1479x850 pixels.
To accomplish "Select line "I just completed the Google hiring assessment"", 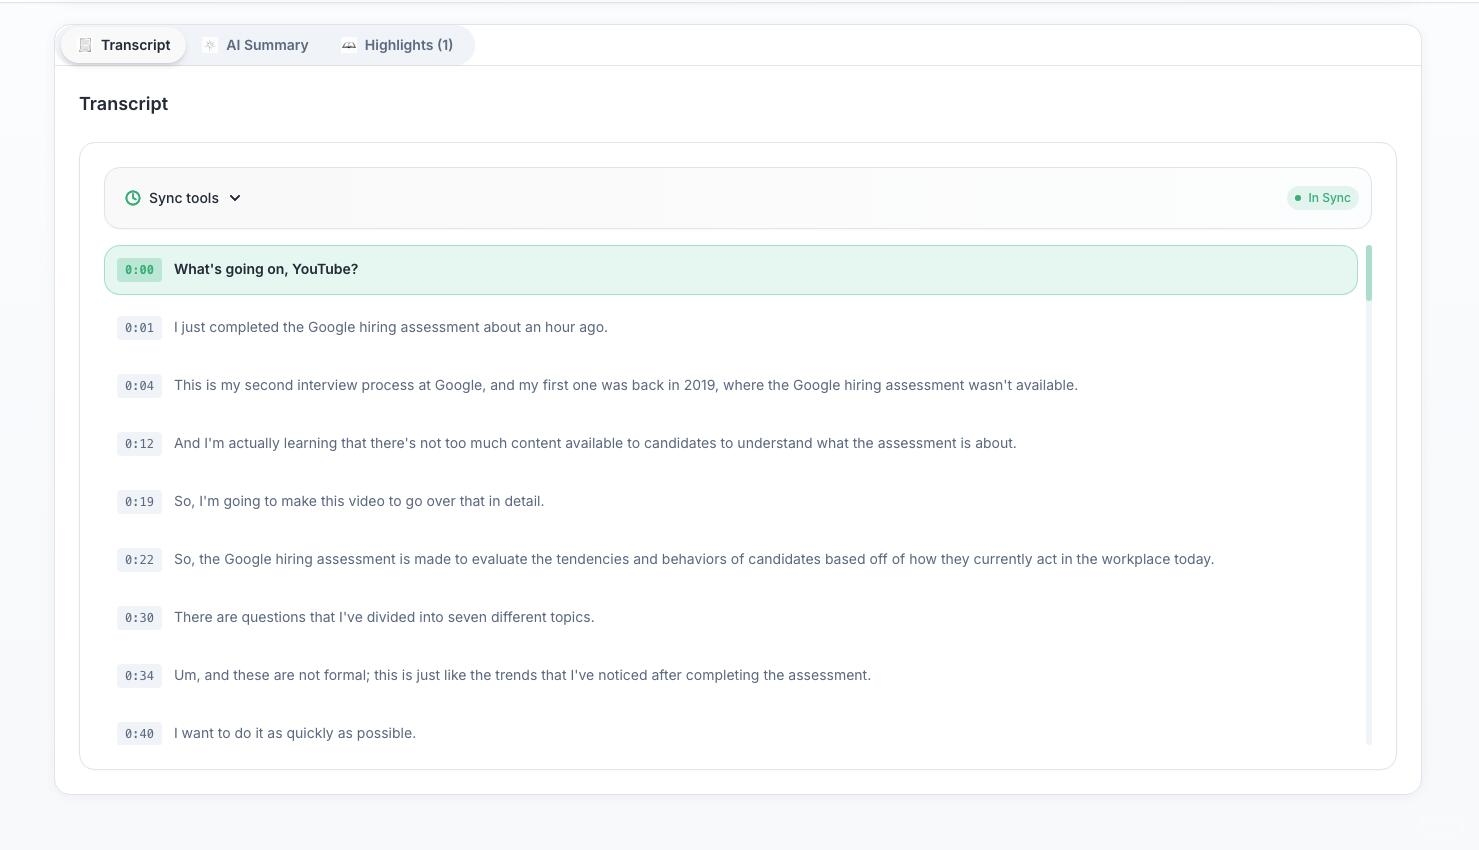I will [x=731, y=328].
